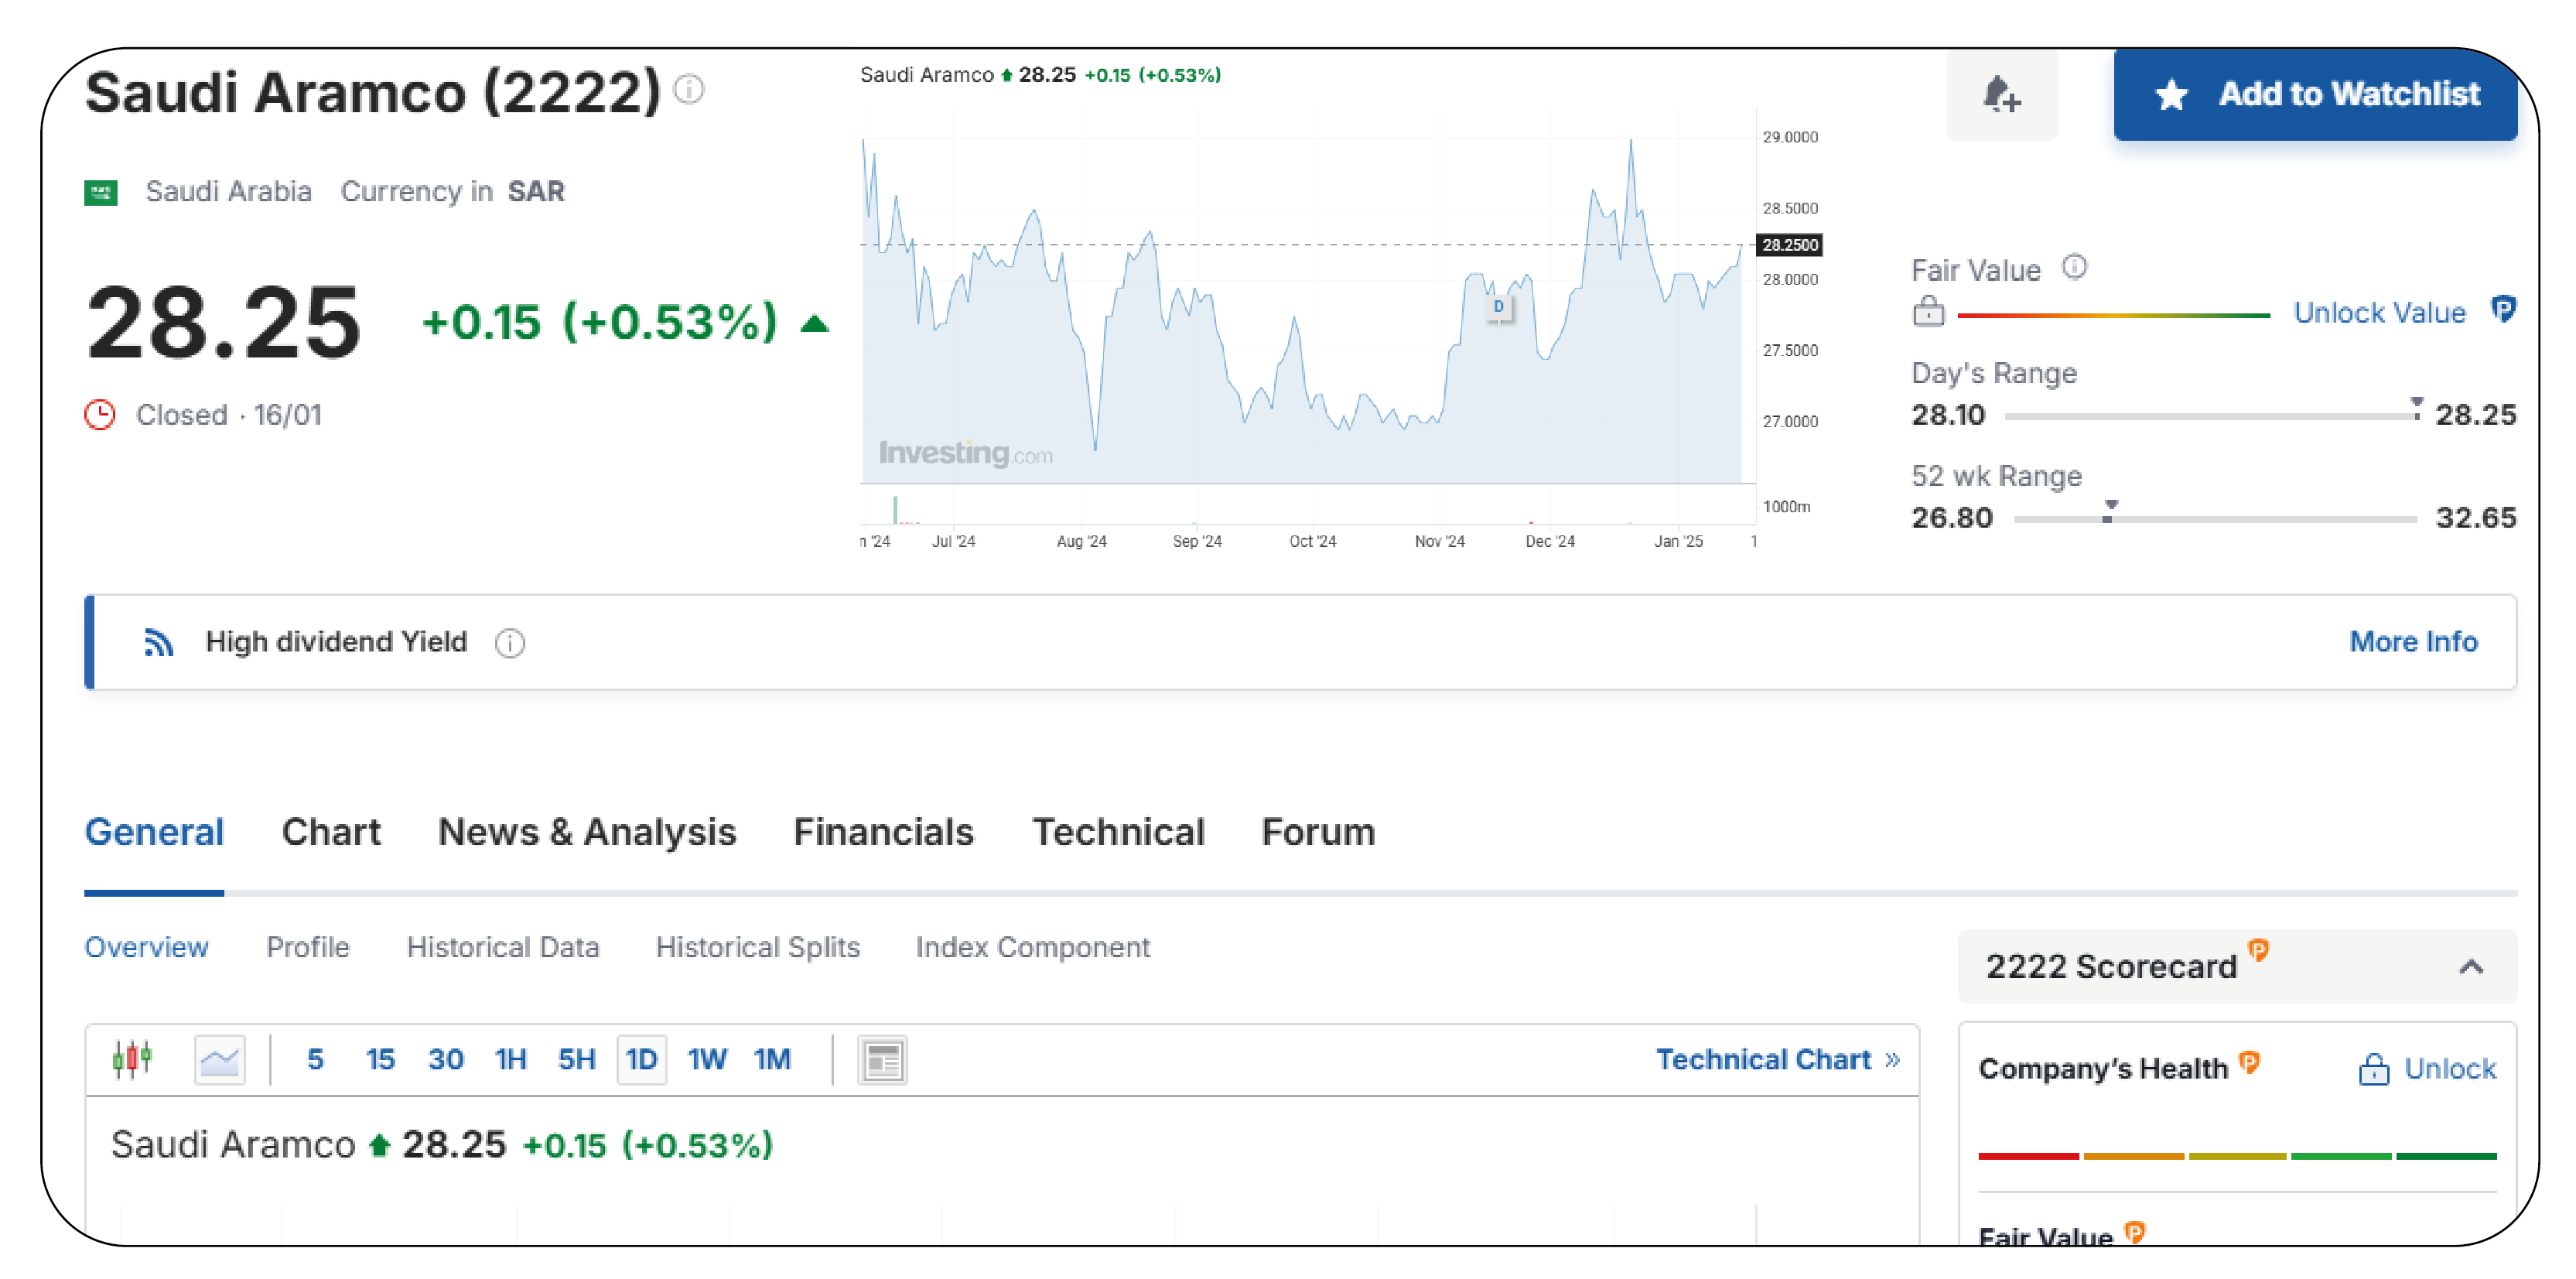Click the 28.2500 price label on chart axis
2576x1279 pixels.
tap(1790, 245)
